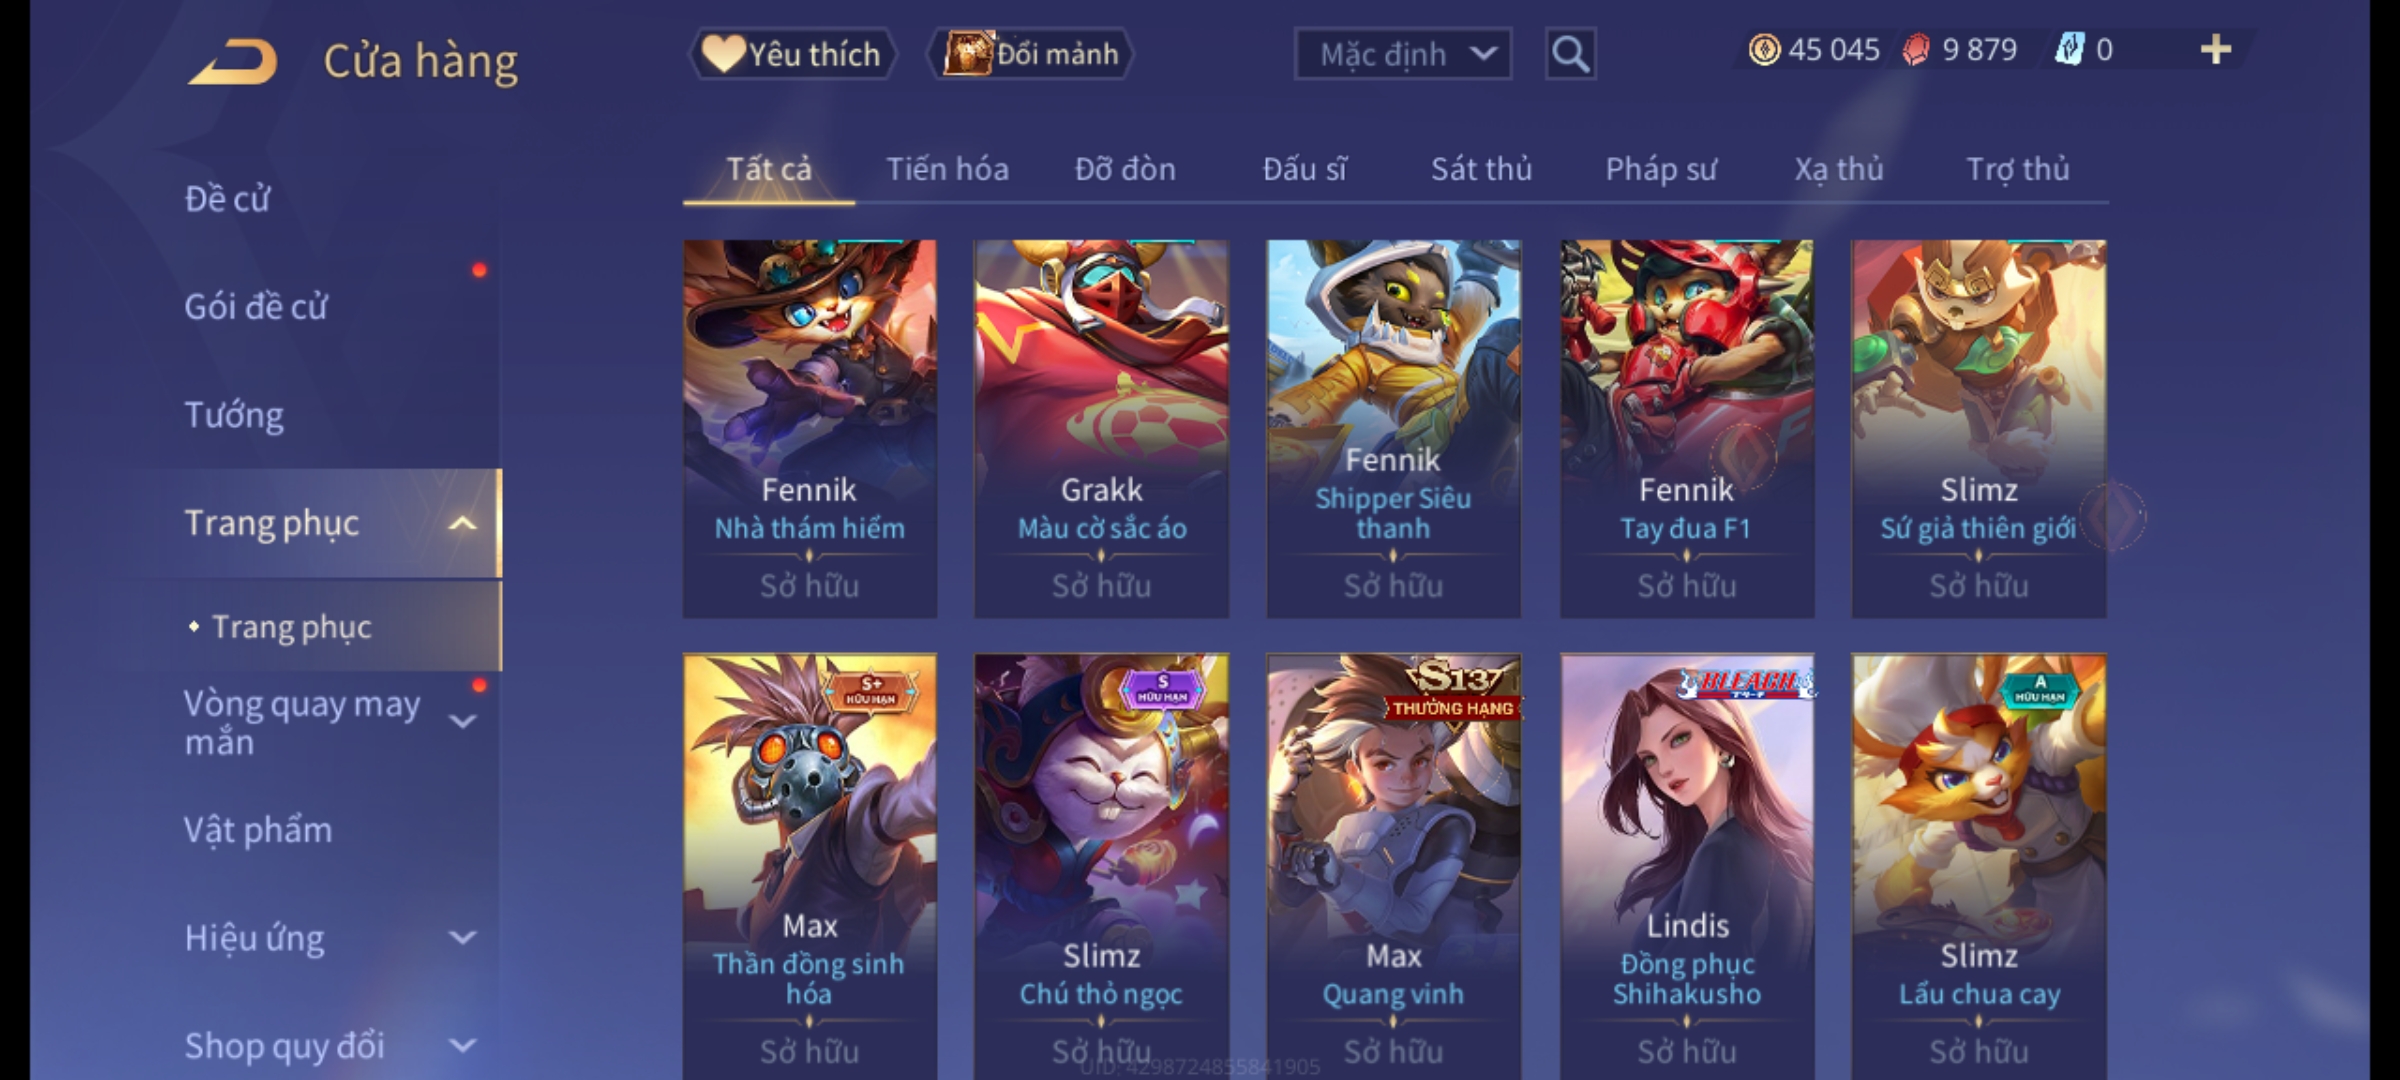
Task: Switch to the Tiến hóa tab
Action: [947, 169]
